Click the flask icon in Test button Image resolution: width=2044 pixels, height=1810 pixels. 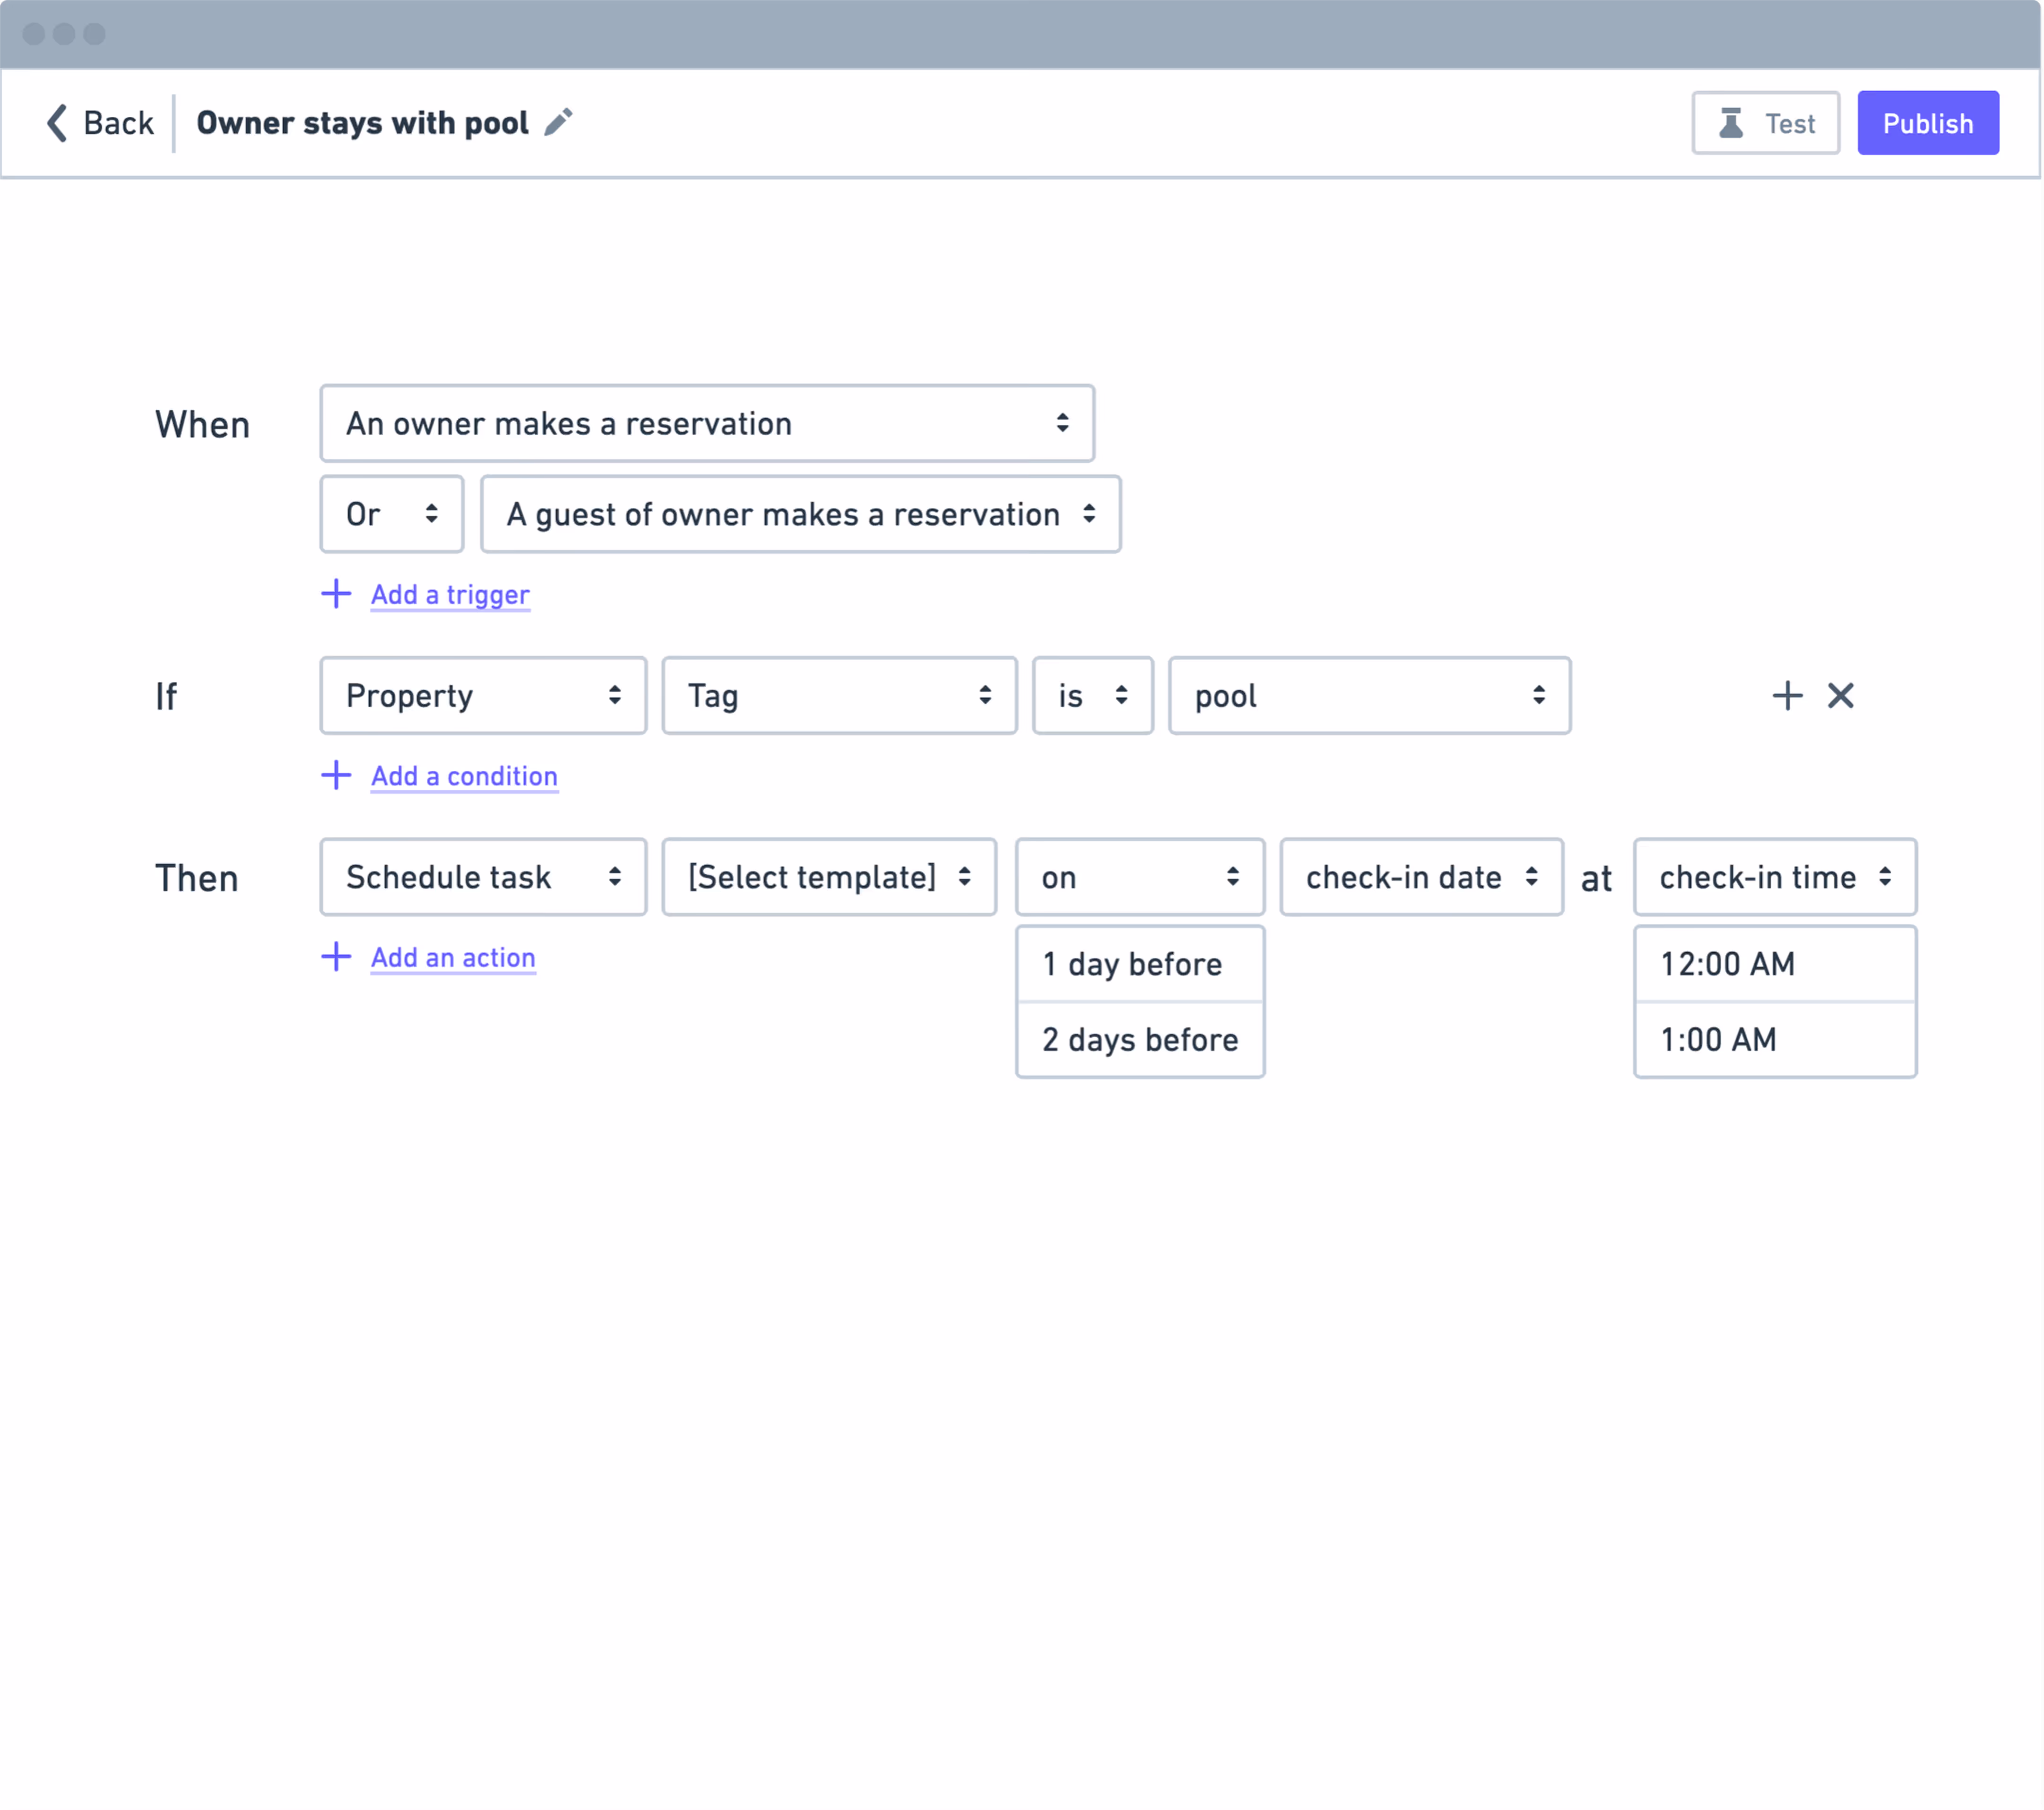[1731, 123]
